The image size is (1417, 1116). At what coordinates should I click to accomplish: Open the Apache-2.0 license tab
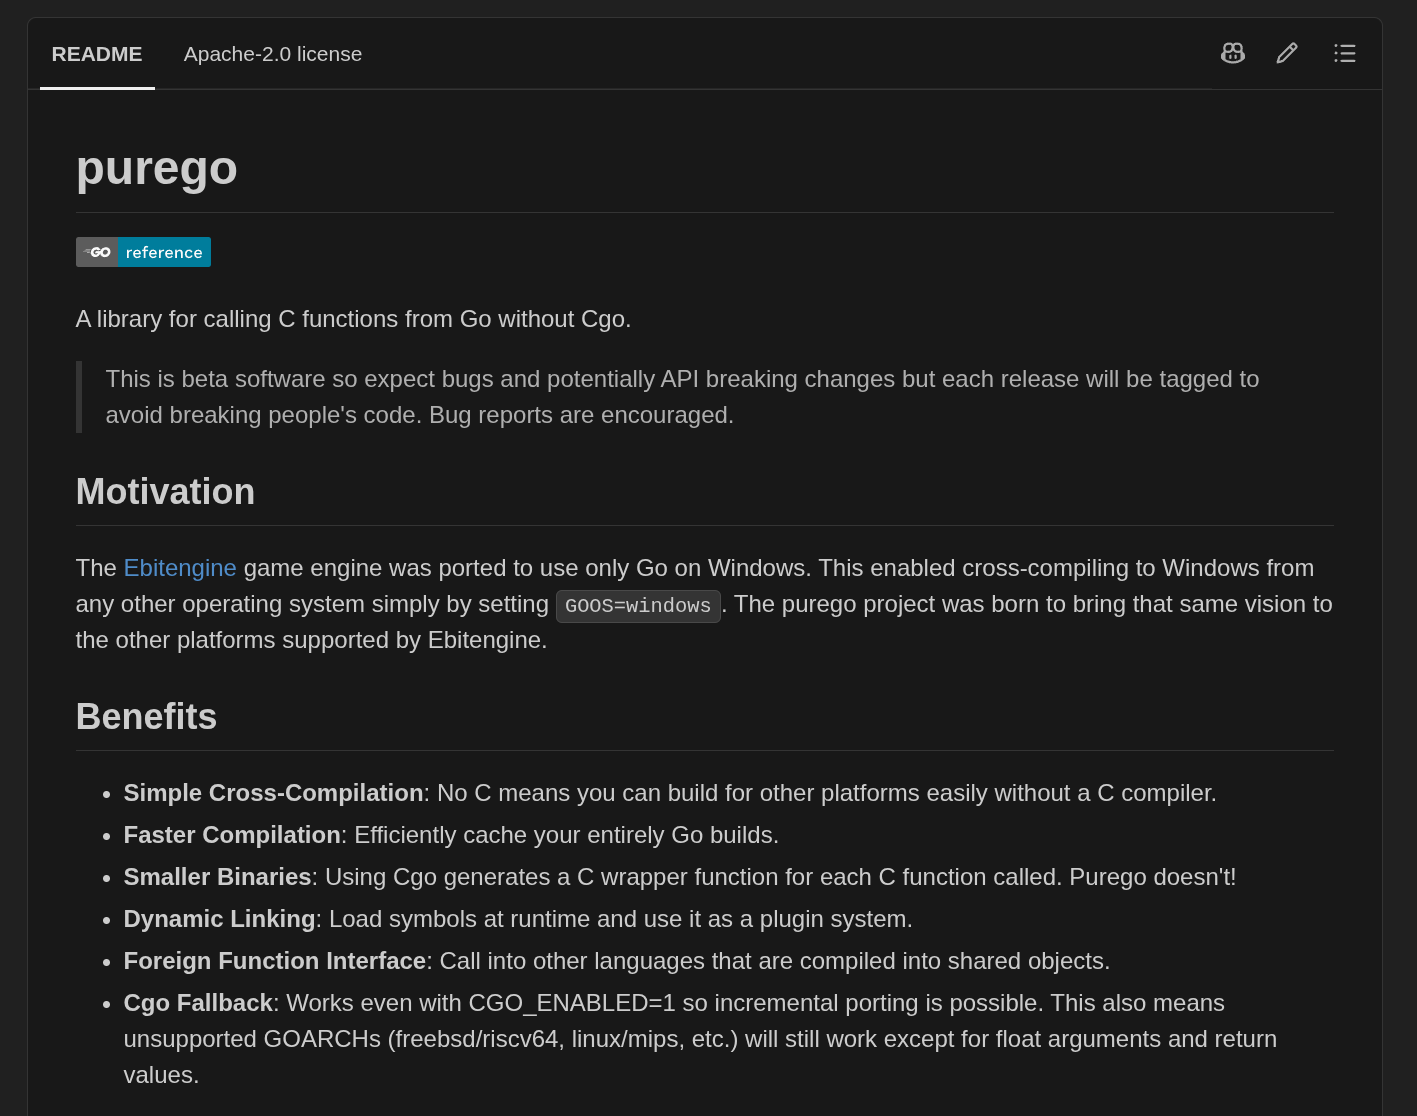tap(273, 54)
